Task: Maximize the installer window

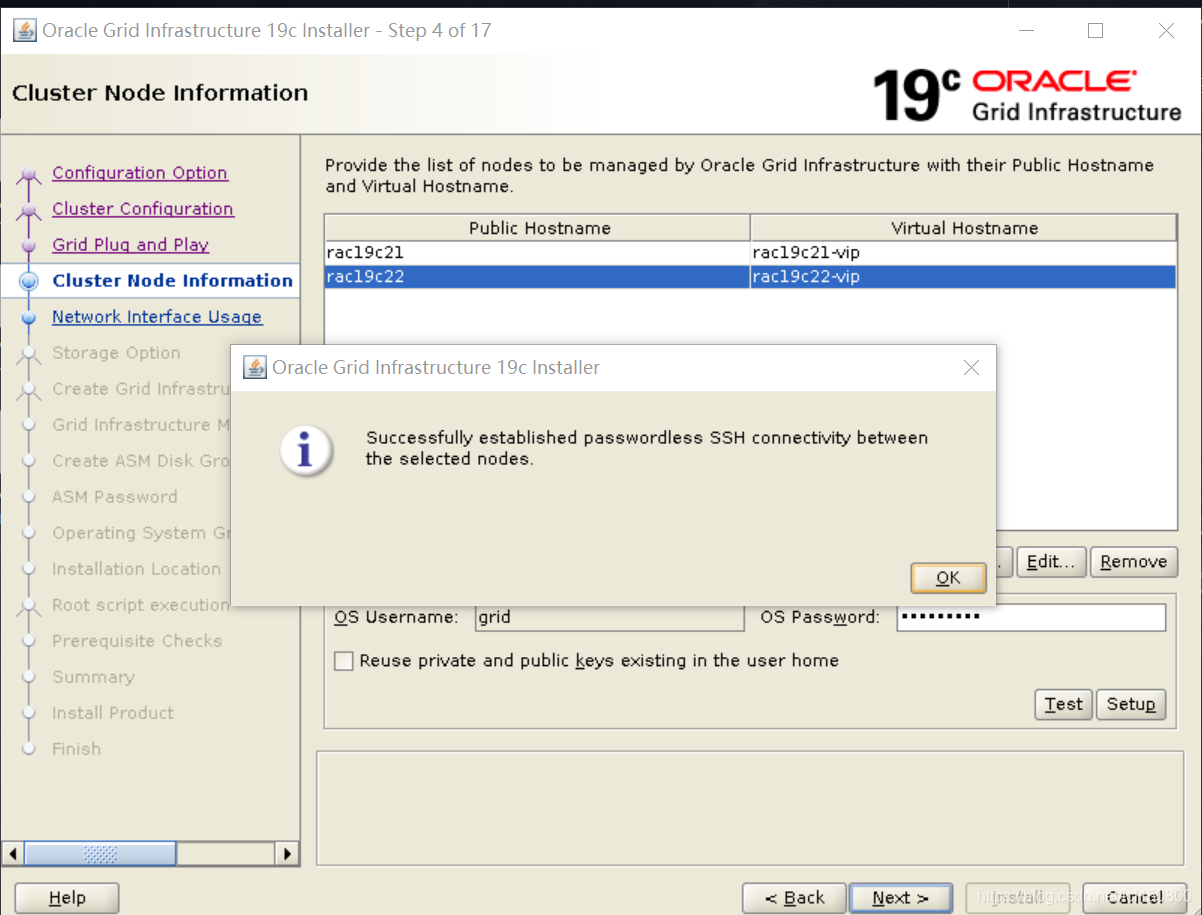Action: click(x=1095, y=31)
